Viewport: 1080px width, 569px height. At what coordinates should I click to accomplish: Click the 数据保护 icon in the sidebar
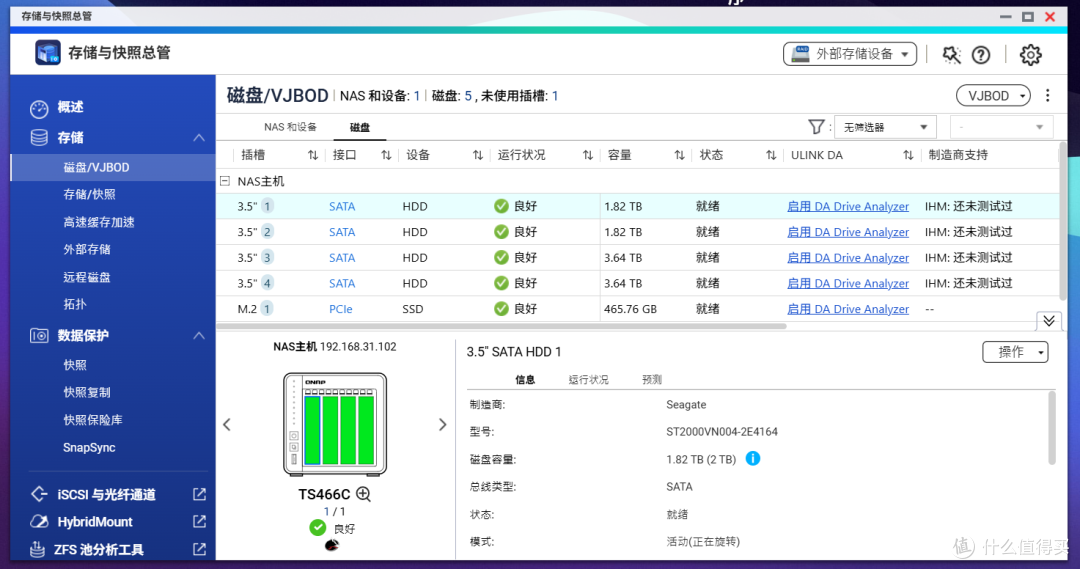(39, 335)
